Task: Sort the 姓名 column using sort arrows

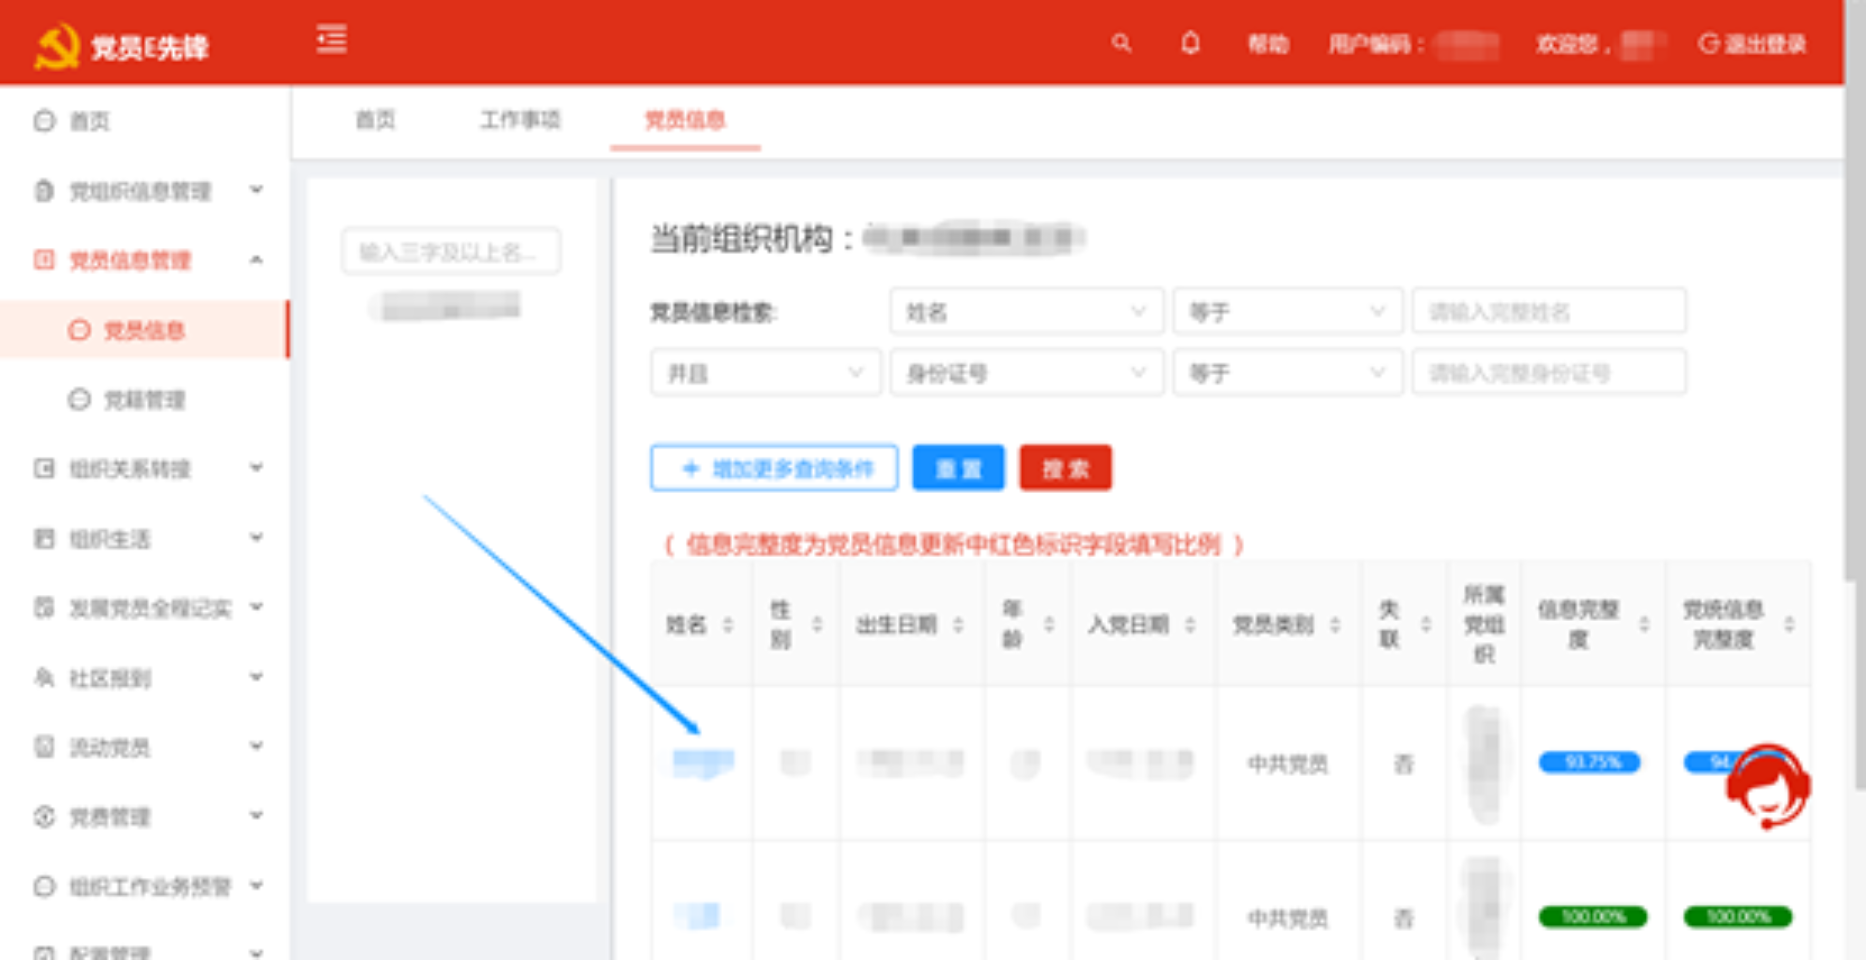Action: [x=728, y=625]
